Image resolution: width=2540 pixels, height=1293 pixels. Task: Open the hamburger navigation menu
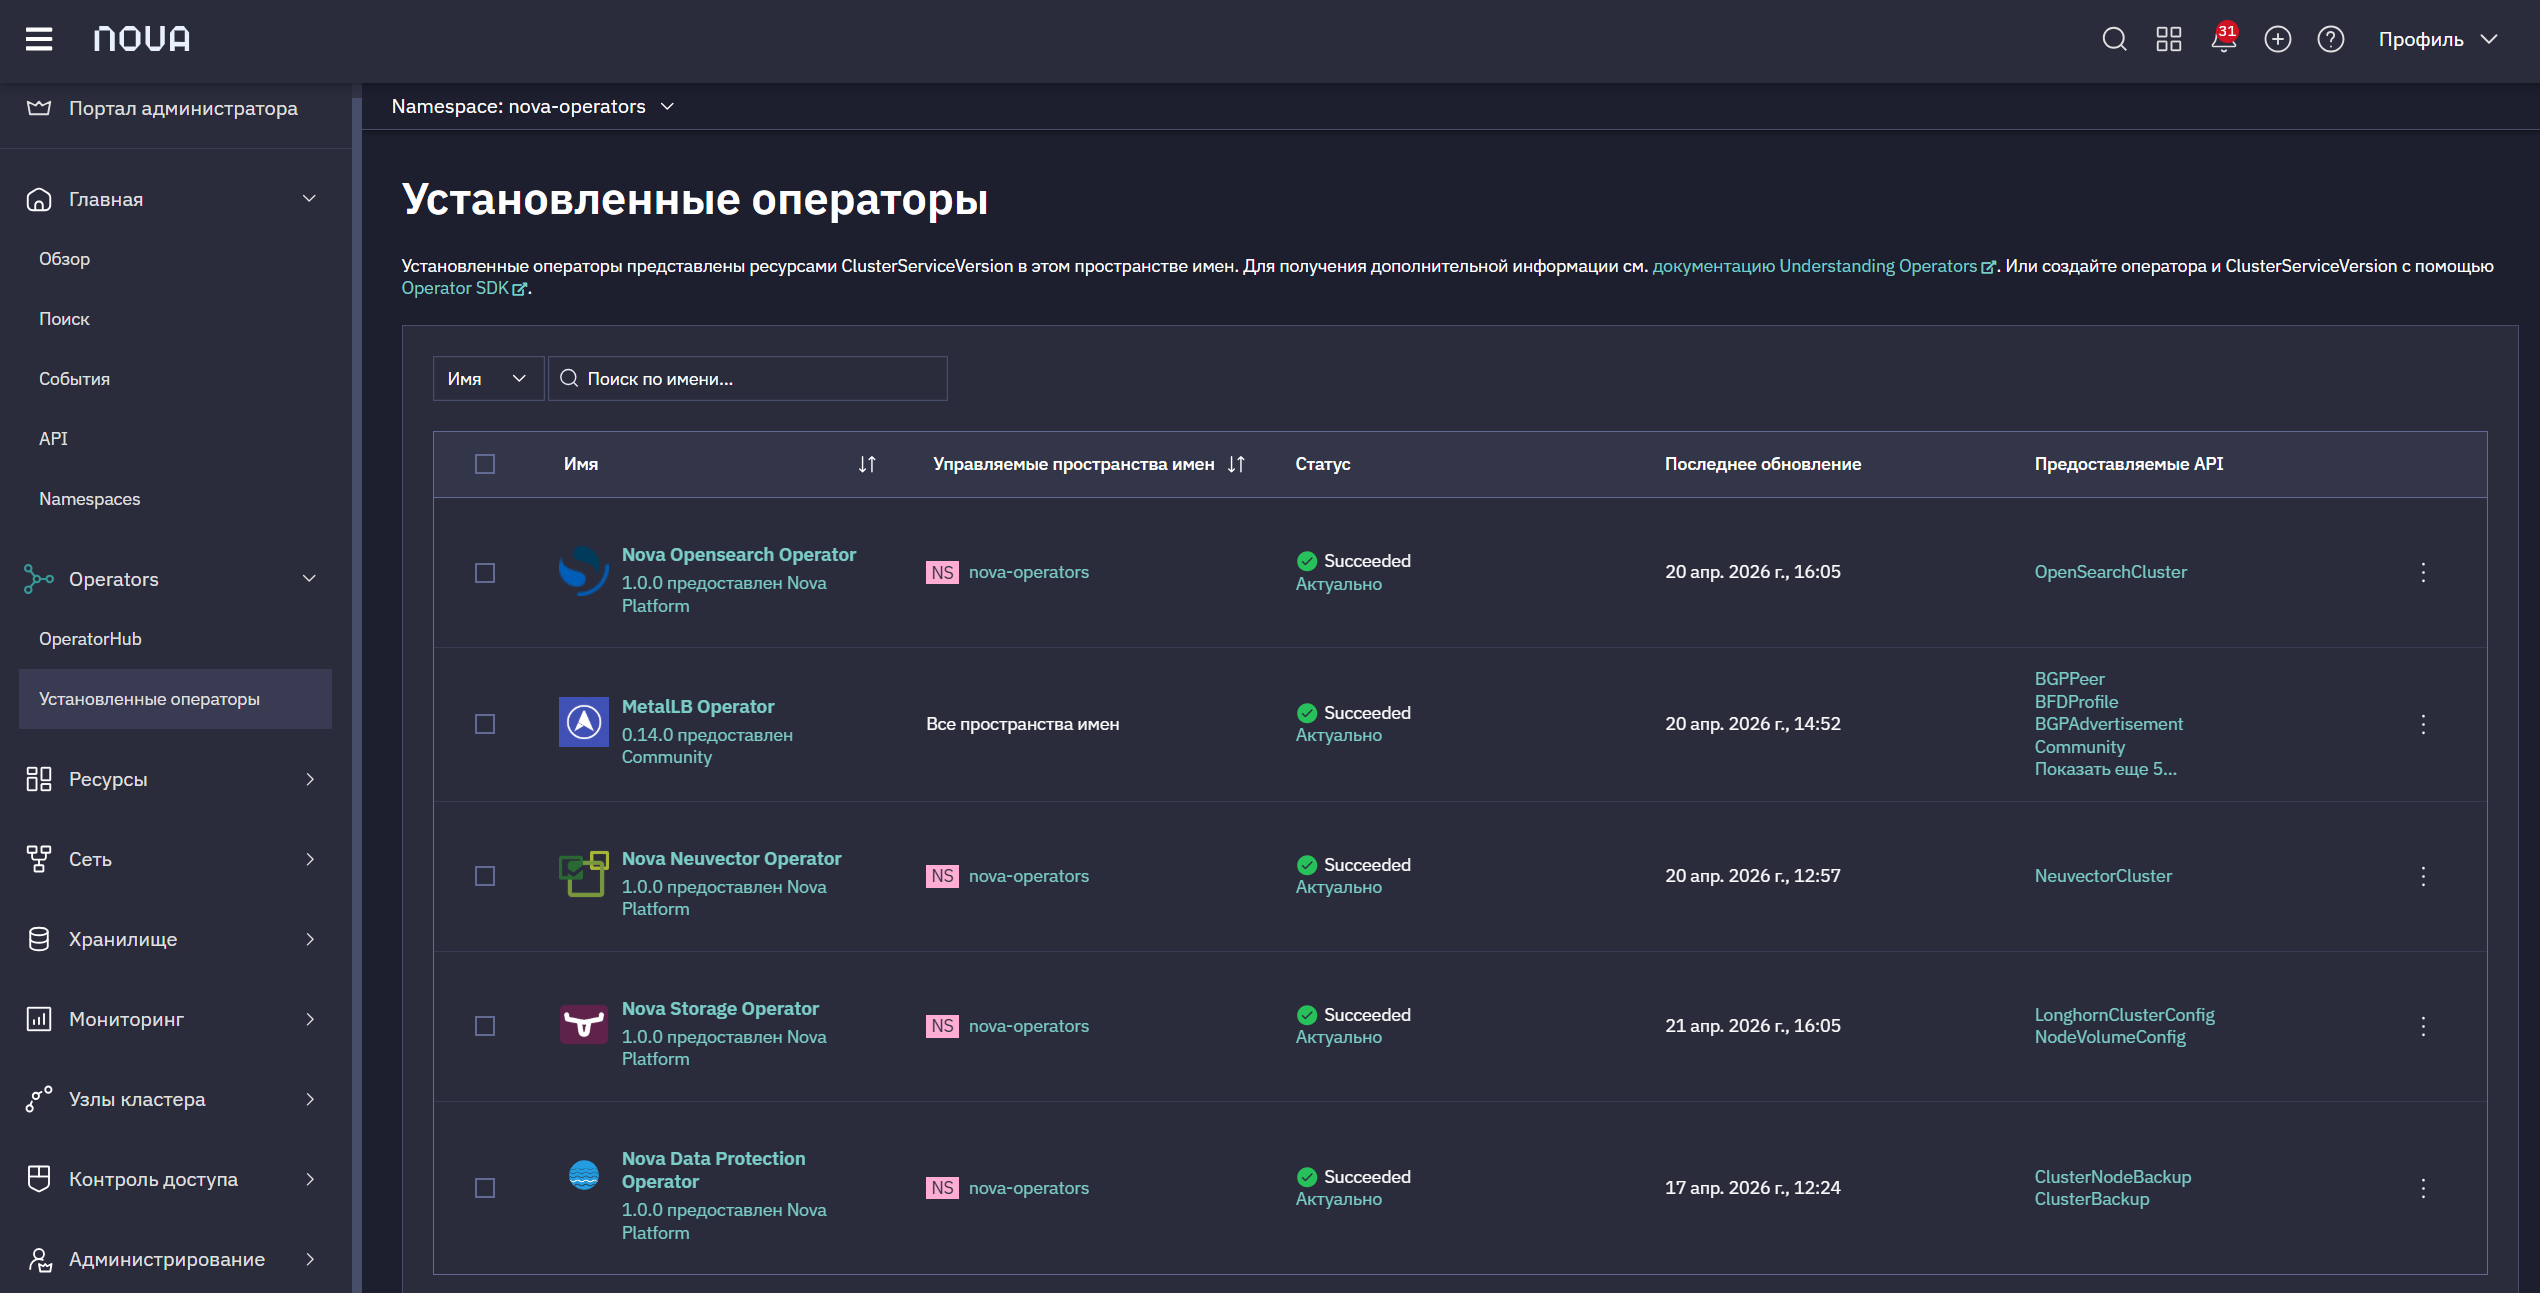[x=39, y=39]
